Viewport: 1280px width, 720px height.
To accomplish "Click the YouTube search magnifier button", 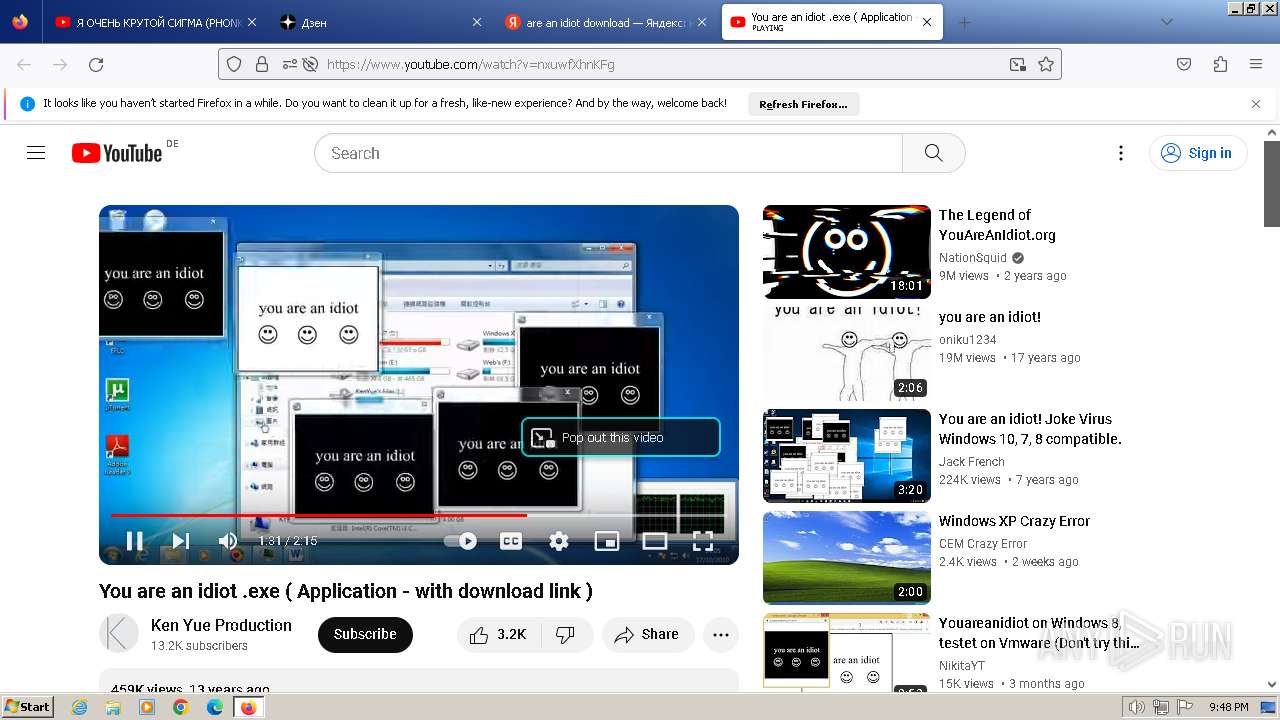I will click(x=934, y=153).
